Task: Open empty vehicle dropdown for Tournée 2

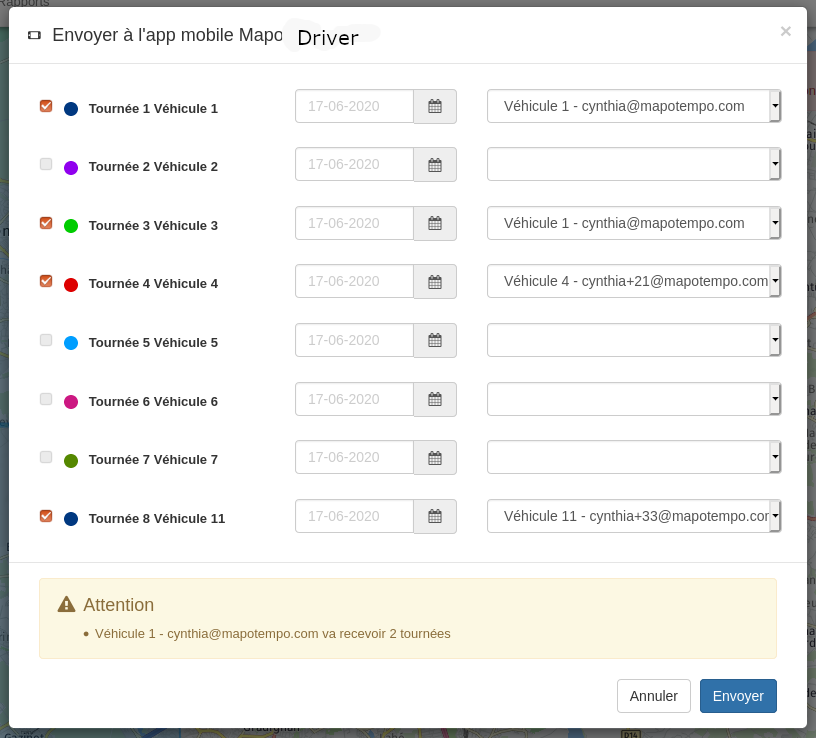Action: click(x=634, y=164)
